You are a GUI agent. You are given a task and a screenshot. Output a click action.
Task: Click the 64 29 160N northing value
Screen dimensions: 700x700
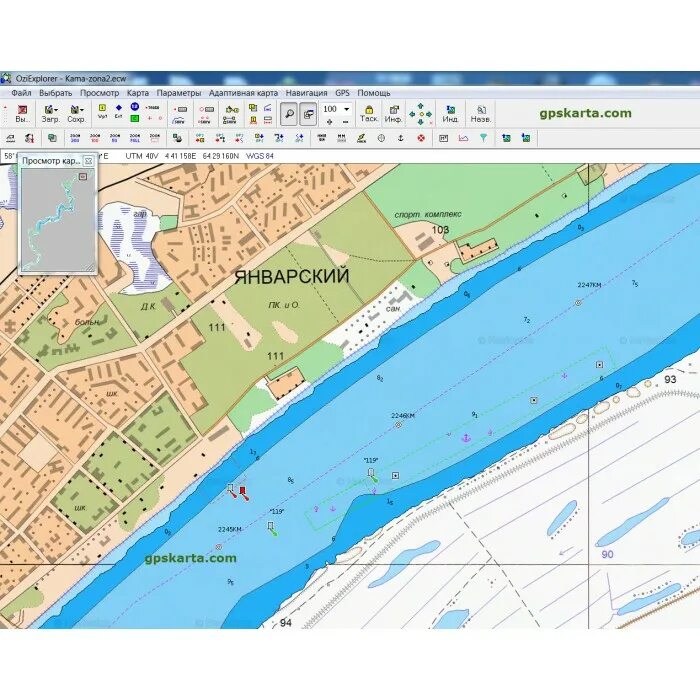(x=221, y=156)
